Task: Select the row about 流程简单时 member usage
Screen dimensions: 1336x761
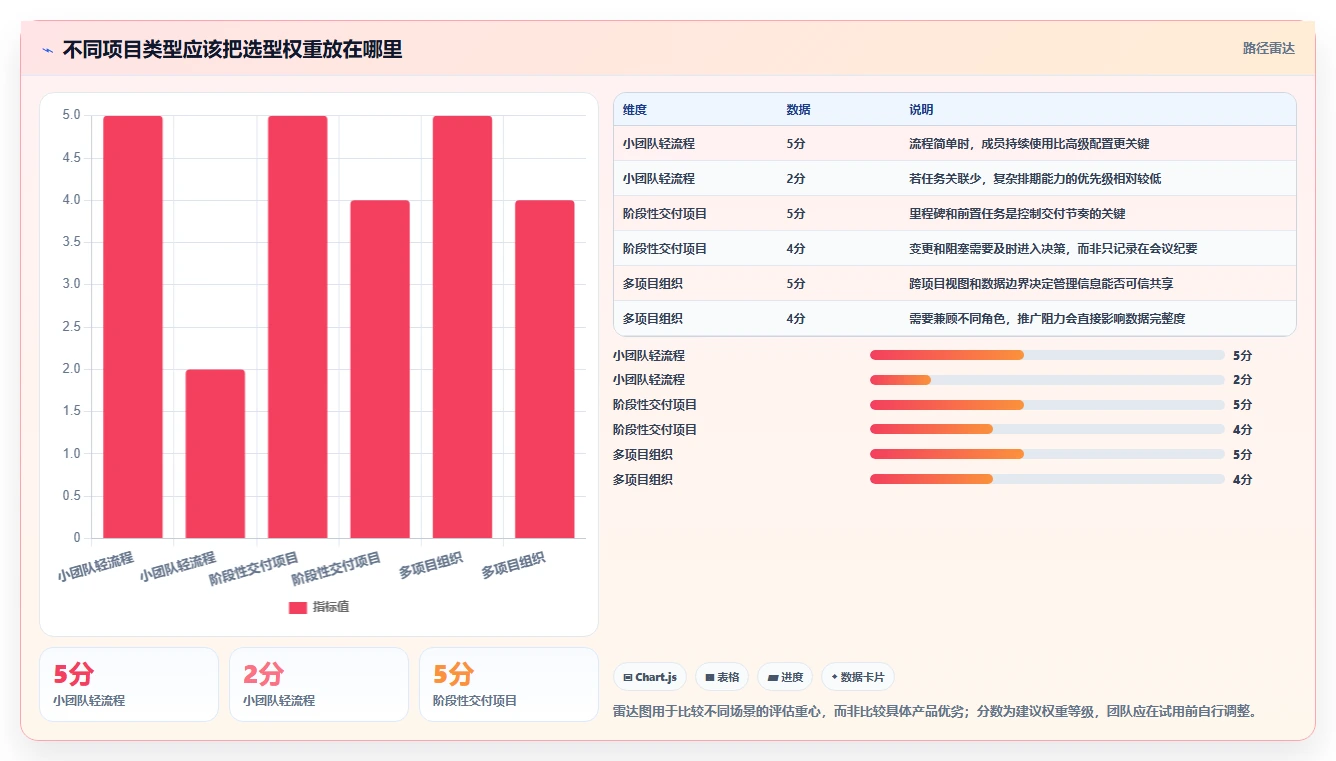Action: [954, 144]
